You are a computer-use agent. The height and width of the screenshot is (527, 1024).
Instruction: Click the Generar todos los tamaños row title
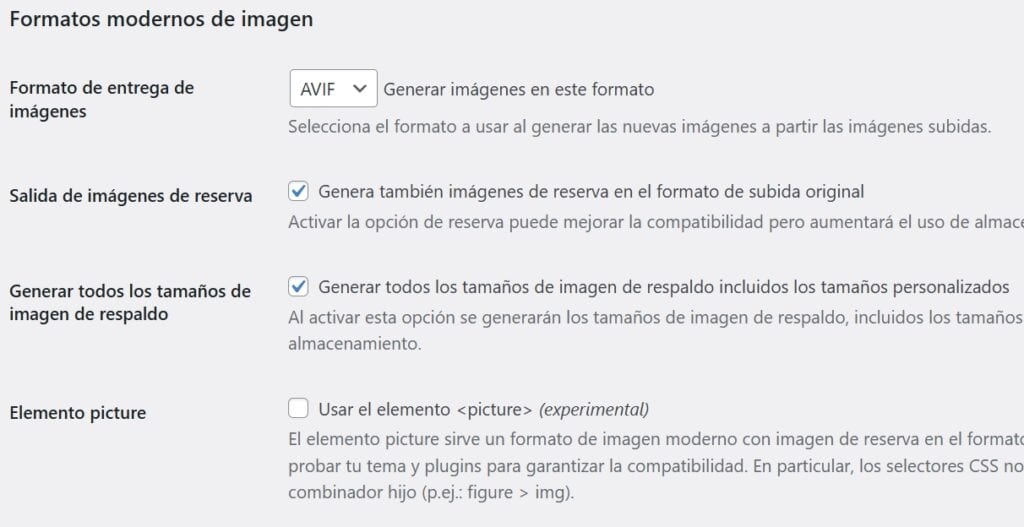[130, 302]
